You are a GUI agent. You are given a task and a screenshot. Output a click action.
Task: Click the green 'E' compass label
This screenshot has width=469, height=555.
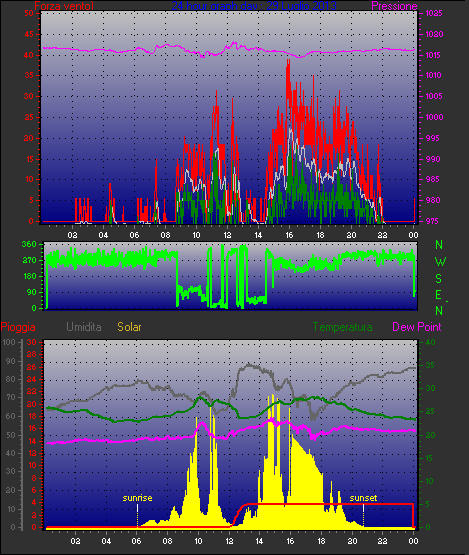coord(438,294)
